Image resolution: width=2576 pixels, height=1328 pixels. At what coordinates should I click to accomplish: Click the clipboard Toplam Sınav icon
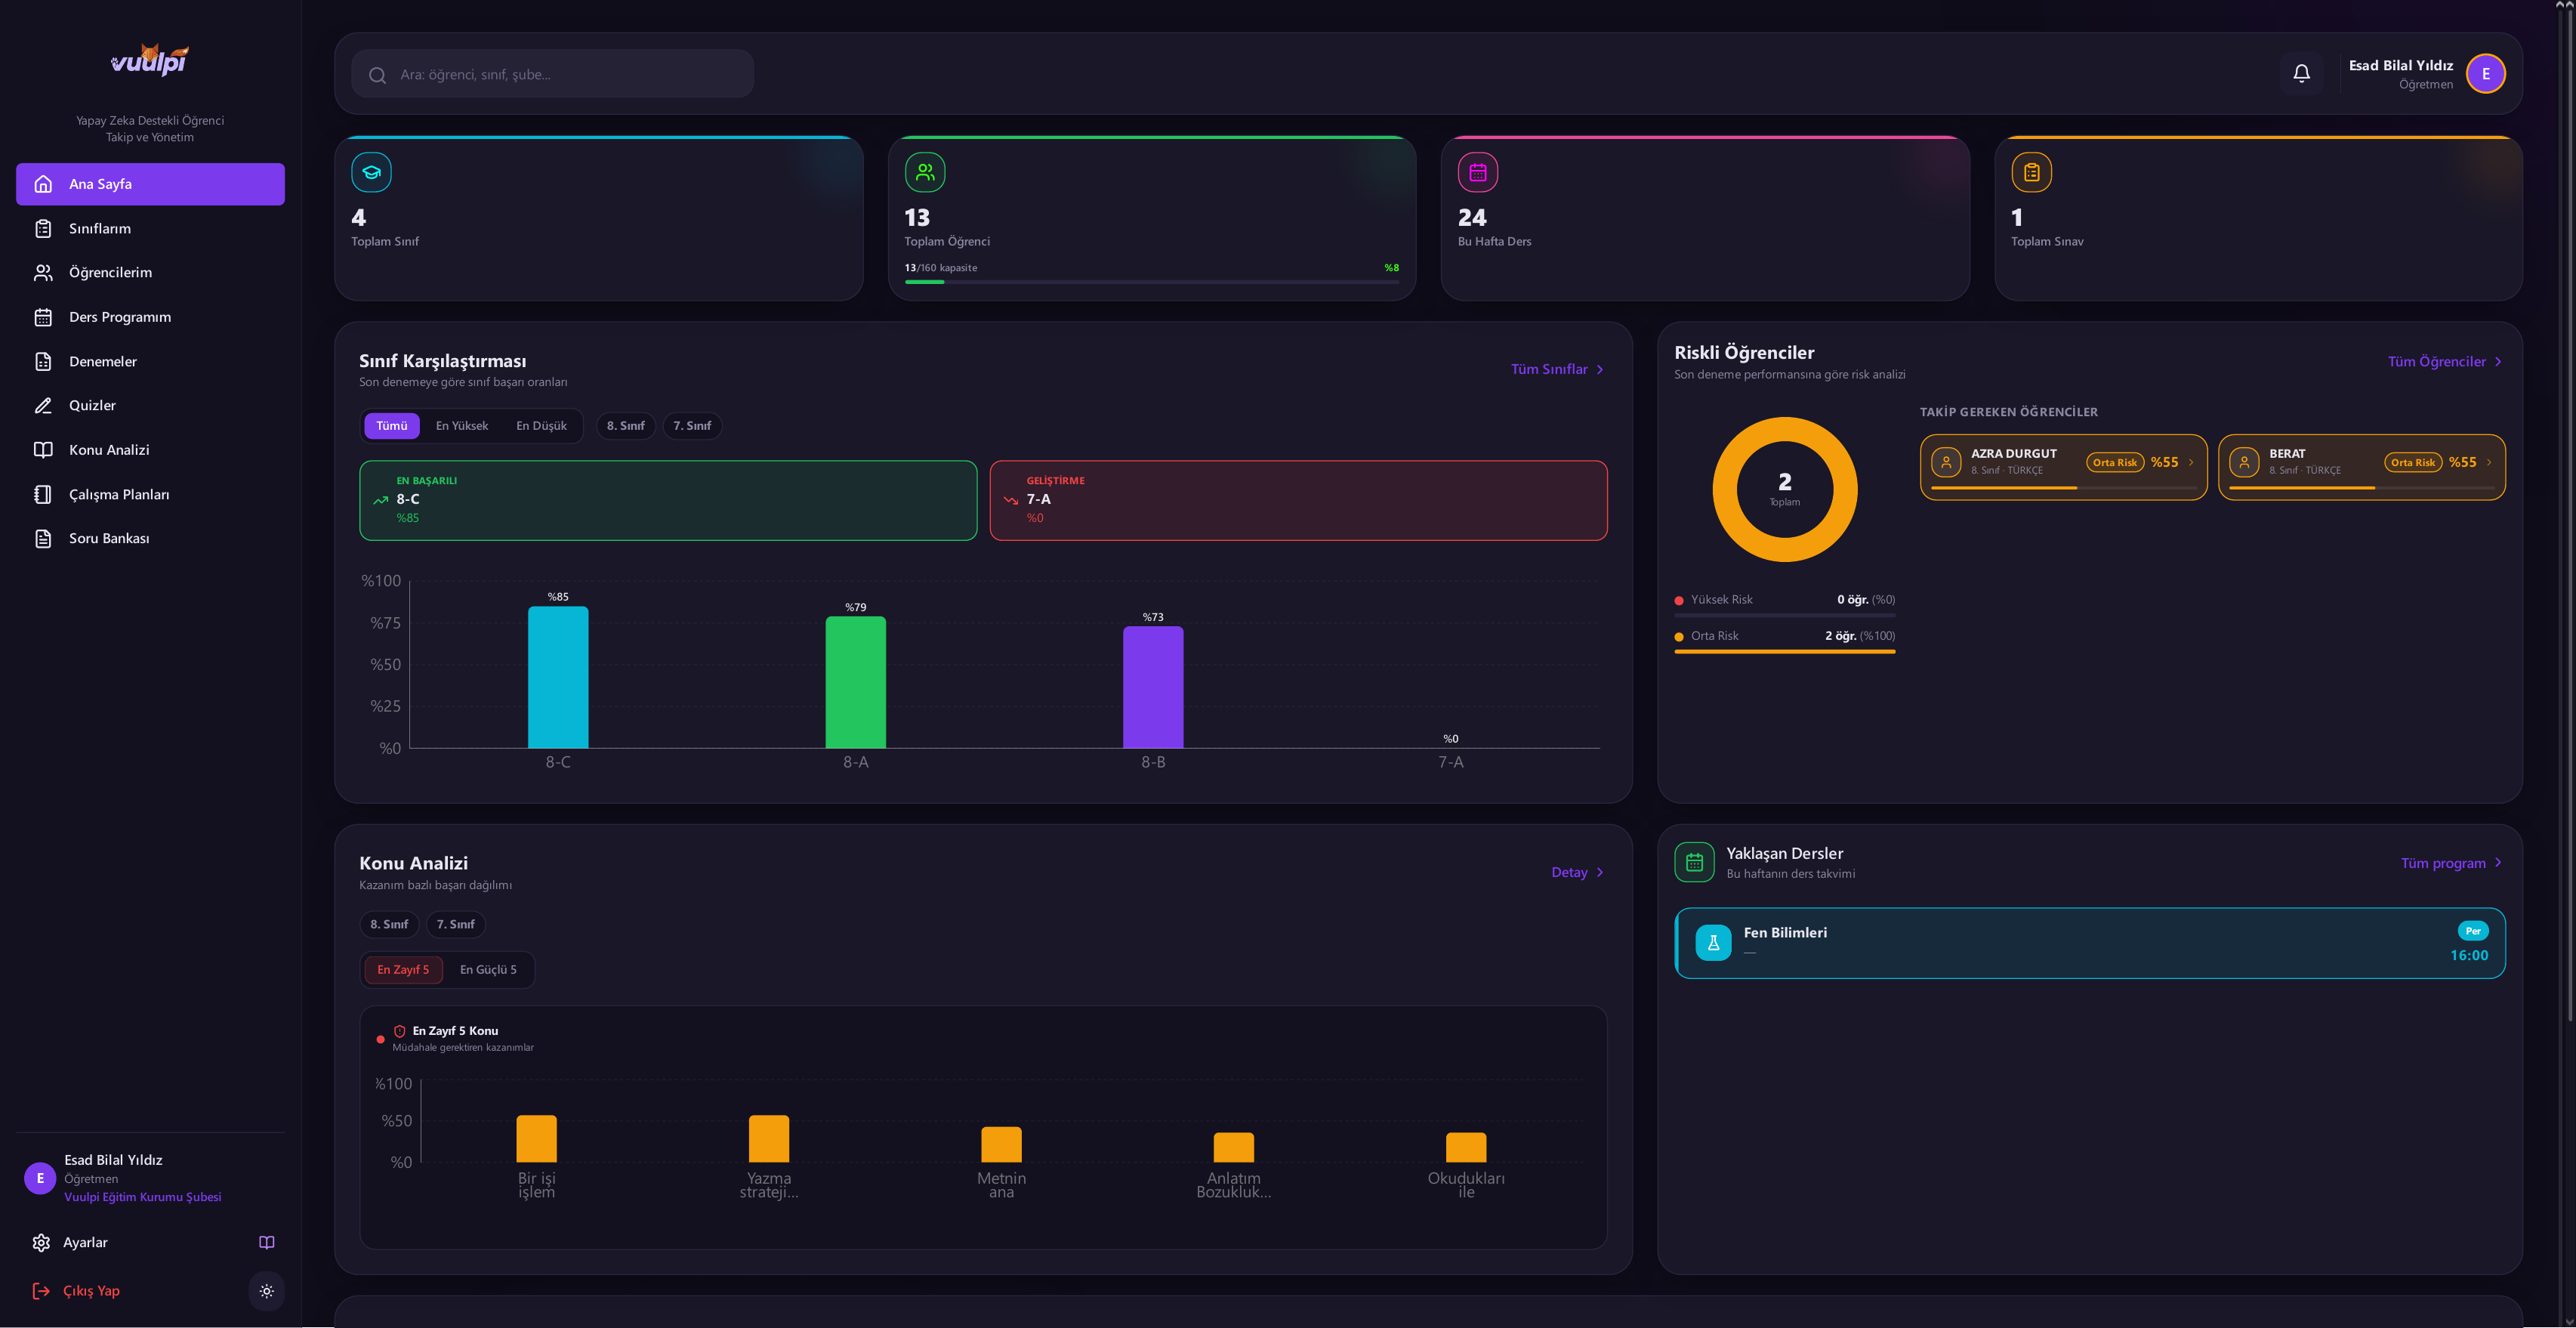[x=2031, y=172]
